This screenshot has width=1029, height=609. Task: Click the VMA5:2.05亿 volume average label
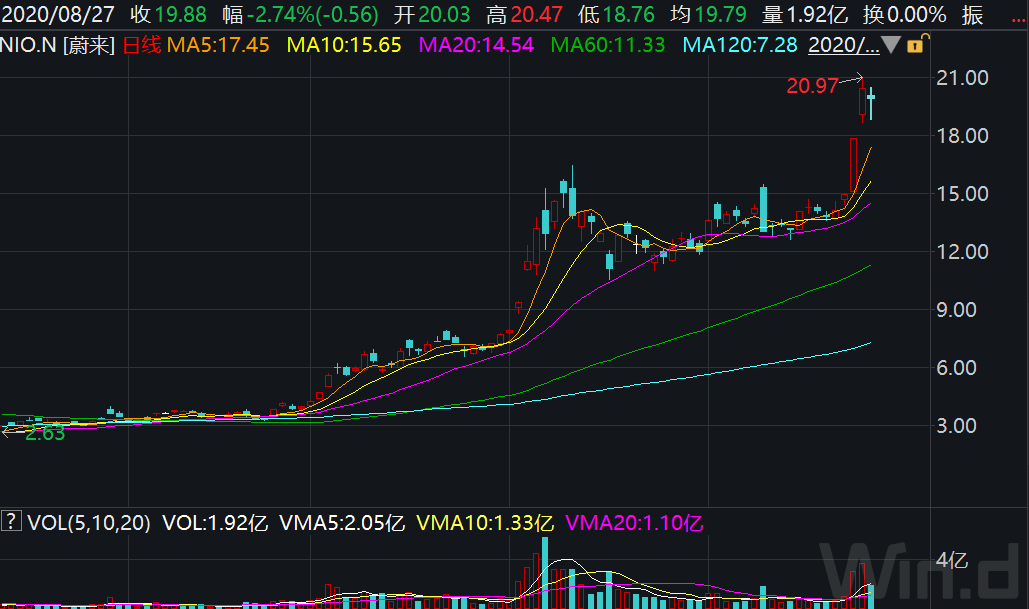(x=342, y=523)
